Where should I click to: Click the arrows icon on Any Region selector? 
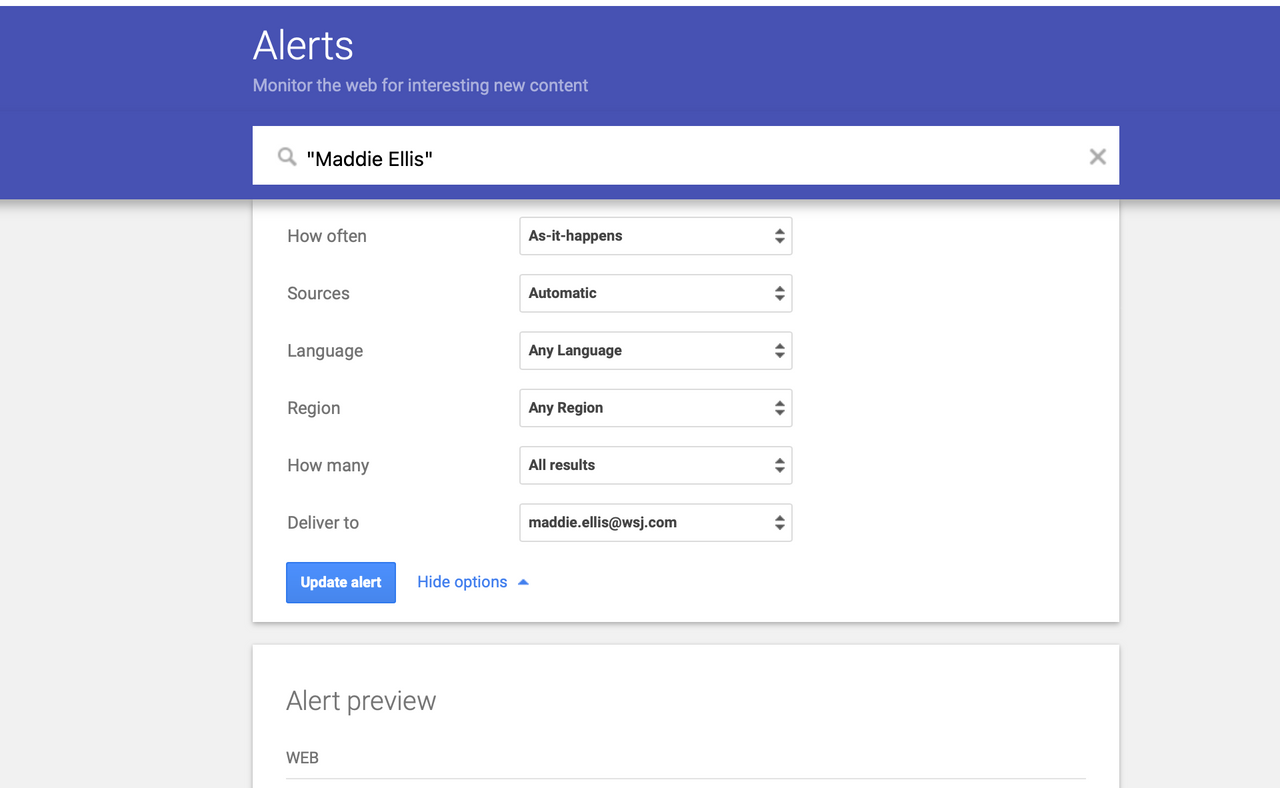click(779, 408)
